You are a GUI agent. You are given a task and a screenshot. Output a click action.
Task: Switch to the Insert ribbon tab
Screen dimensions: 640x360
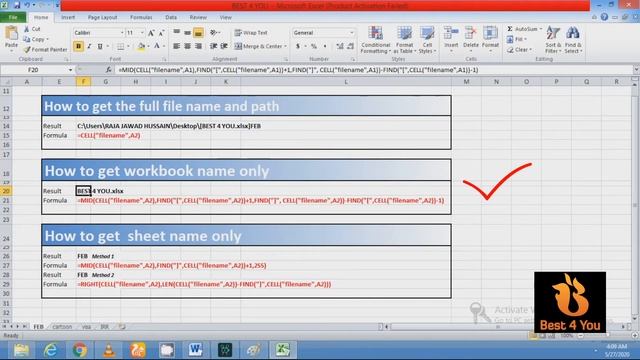tap(68, 17)
